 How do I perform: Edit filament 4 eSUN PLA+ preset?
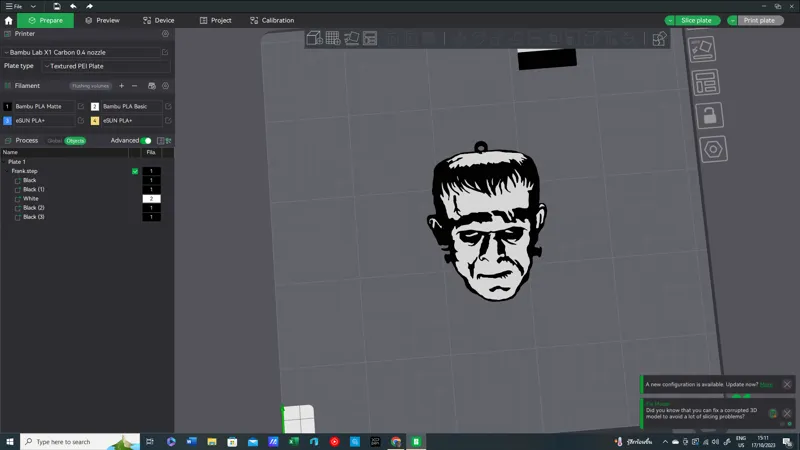tap(168, 120)
